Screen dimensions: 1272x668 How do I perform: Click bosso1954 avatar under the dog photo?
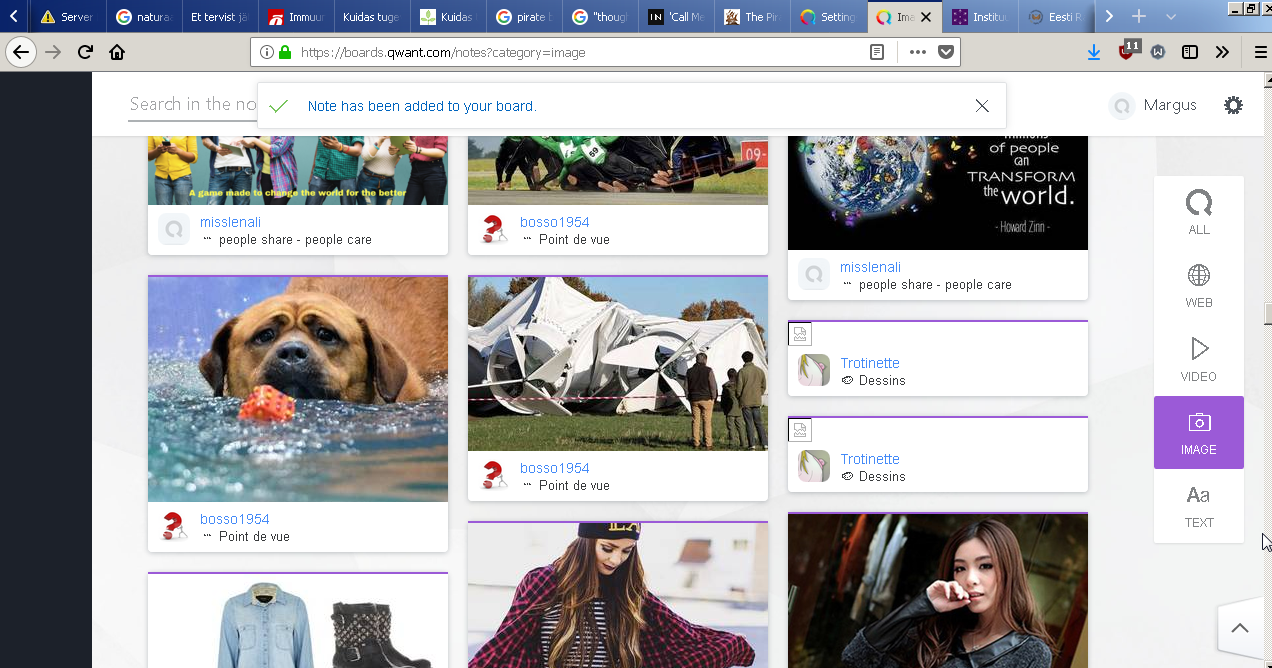pyautogui.click(x=174, y=526)
